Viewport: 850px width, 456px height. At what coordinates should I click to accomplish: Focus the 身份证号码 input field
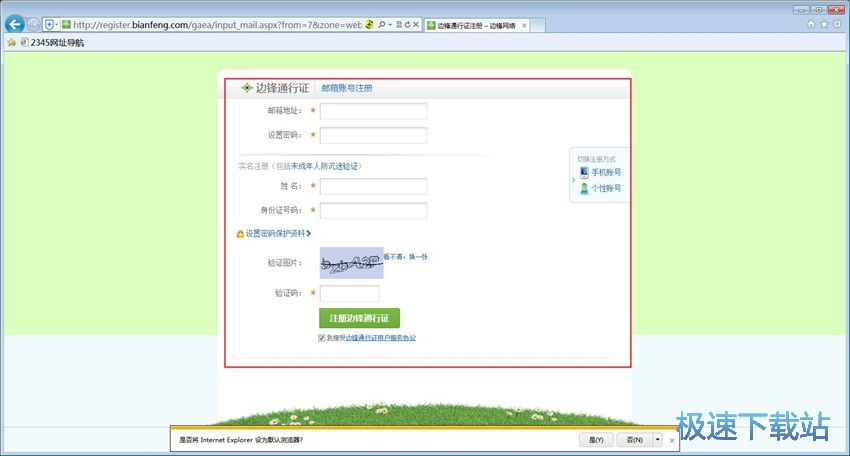pyautogui.click(x=373, y=210)
